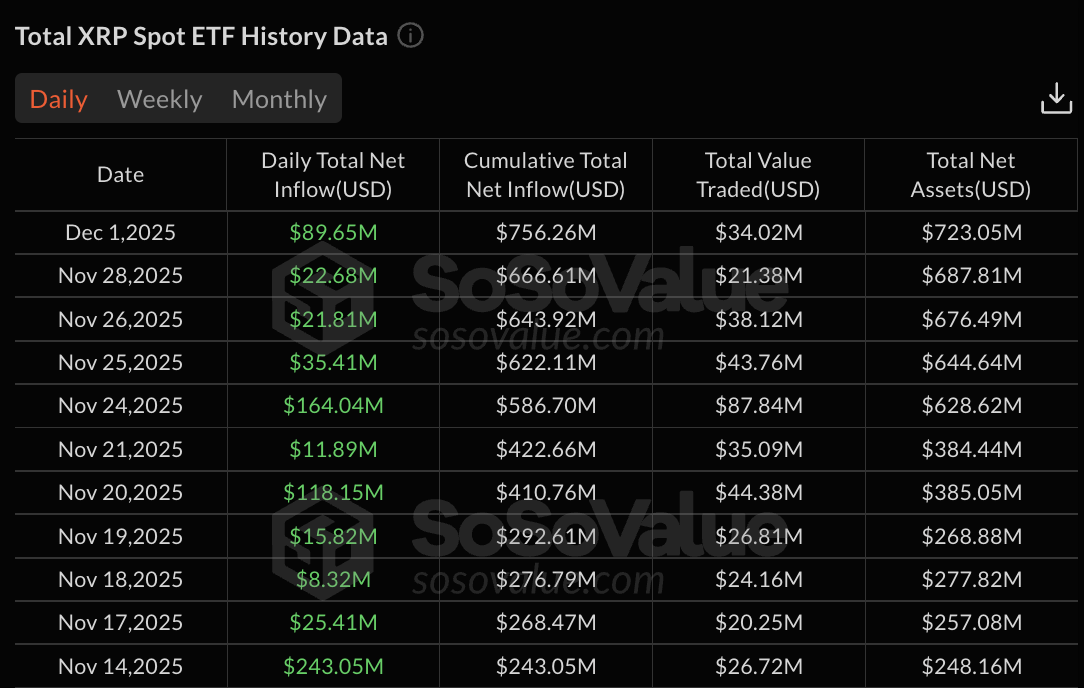Click the $268.47M cumulative inflow cell
This screenshot has width=1084, height=688.
click(545, 622)
